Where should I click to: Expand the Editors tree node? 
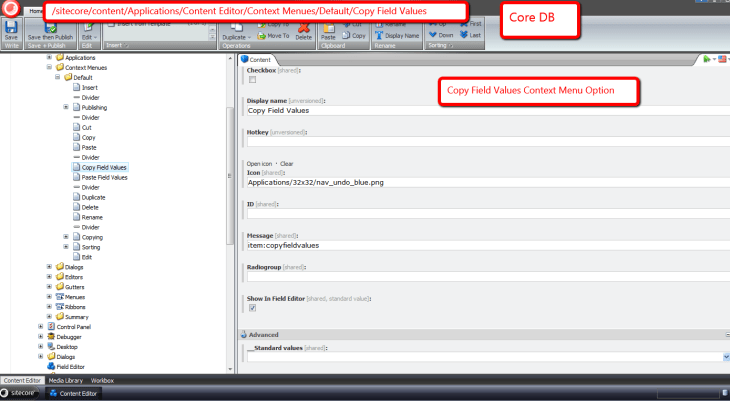tap(49, 277)
